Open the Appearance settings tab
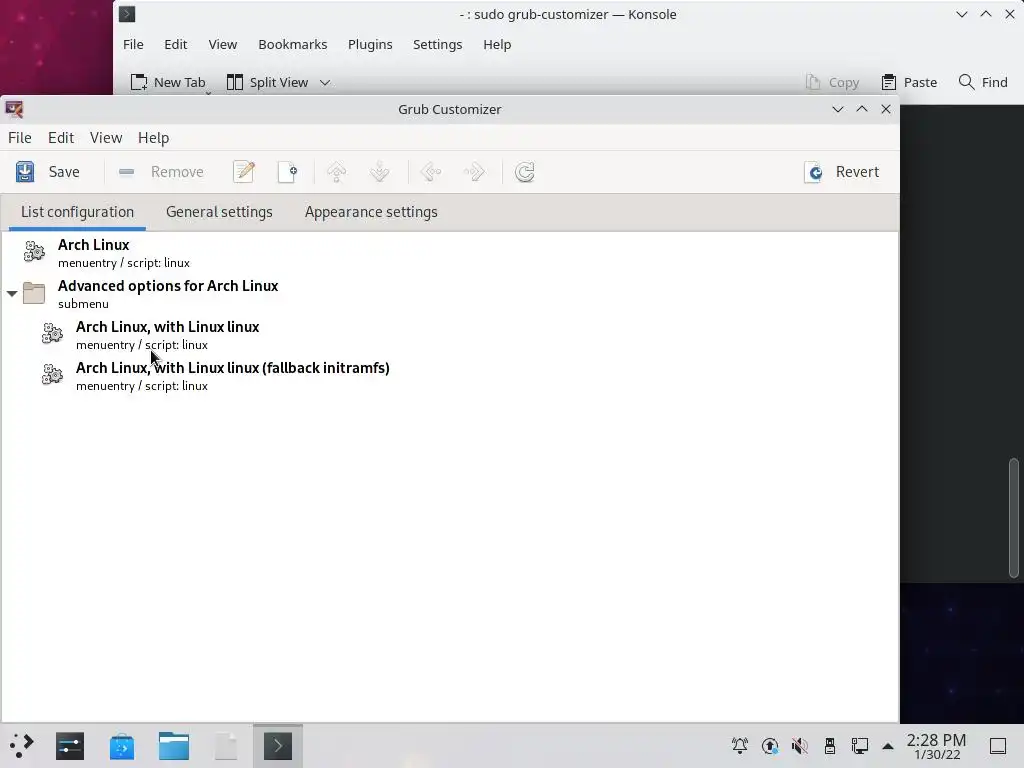The height and width of the screenshot is (768, 1024). click(x=371, y=212)
